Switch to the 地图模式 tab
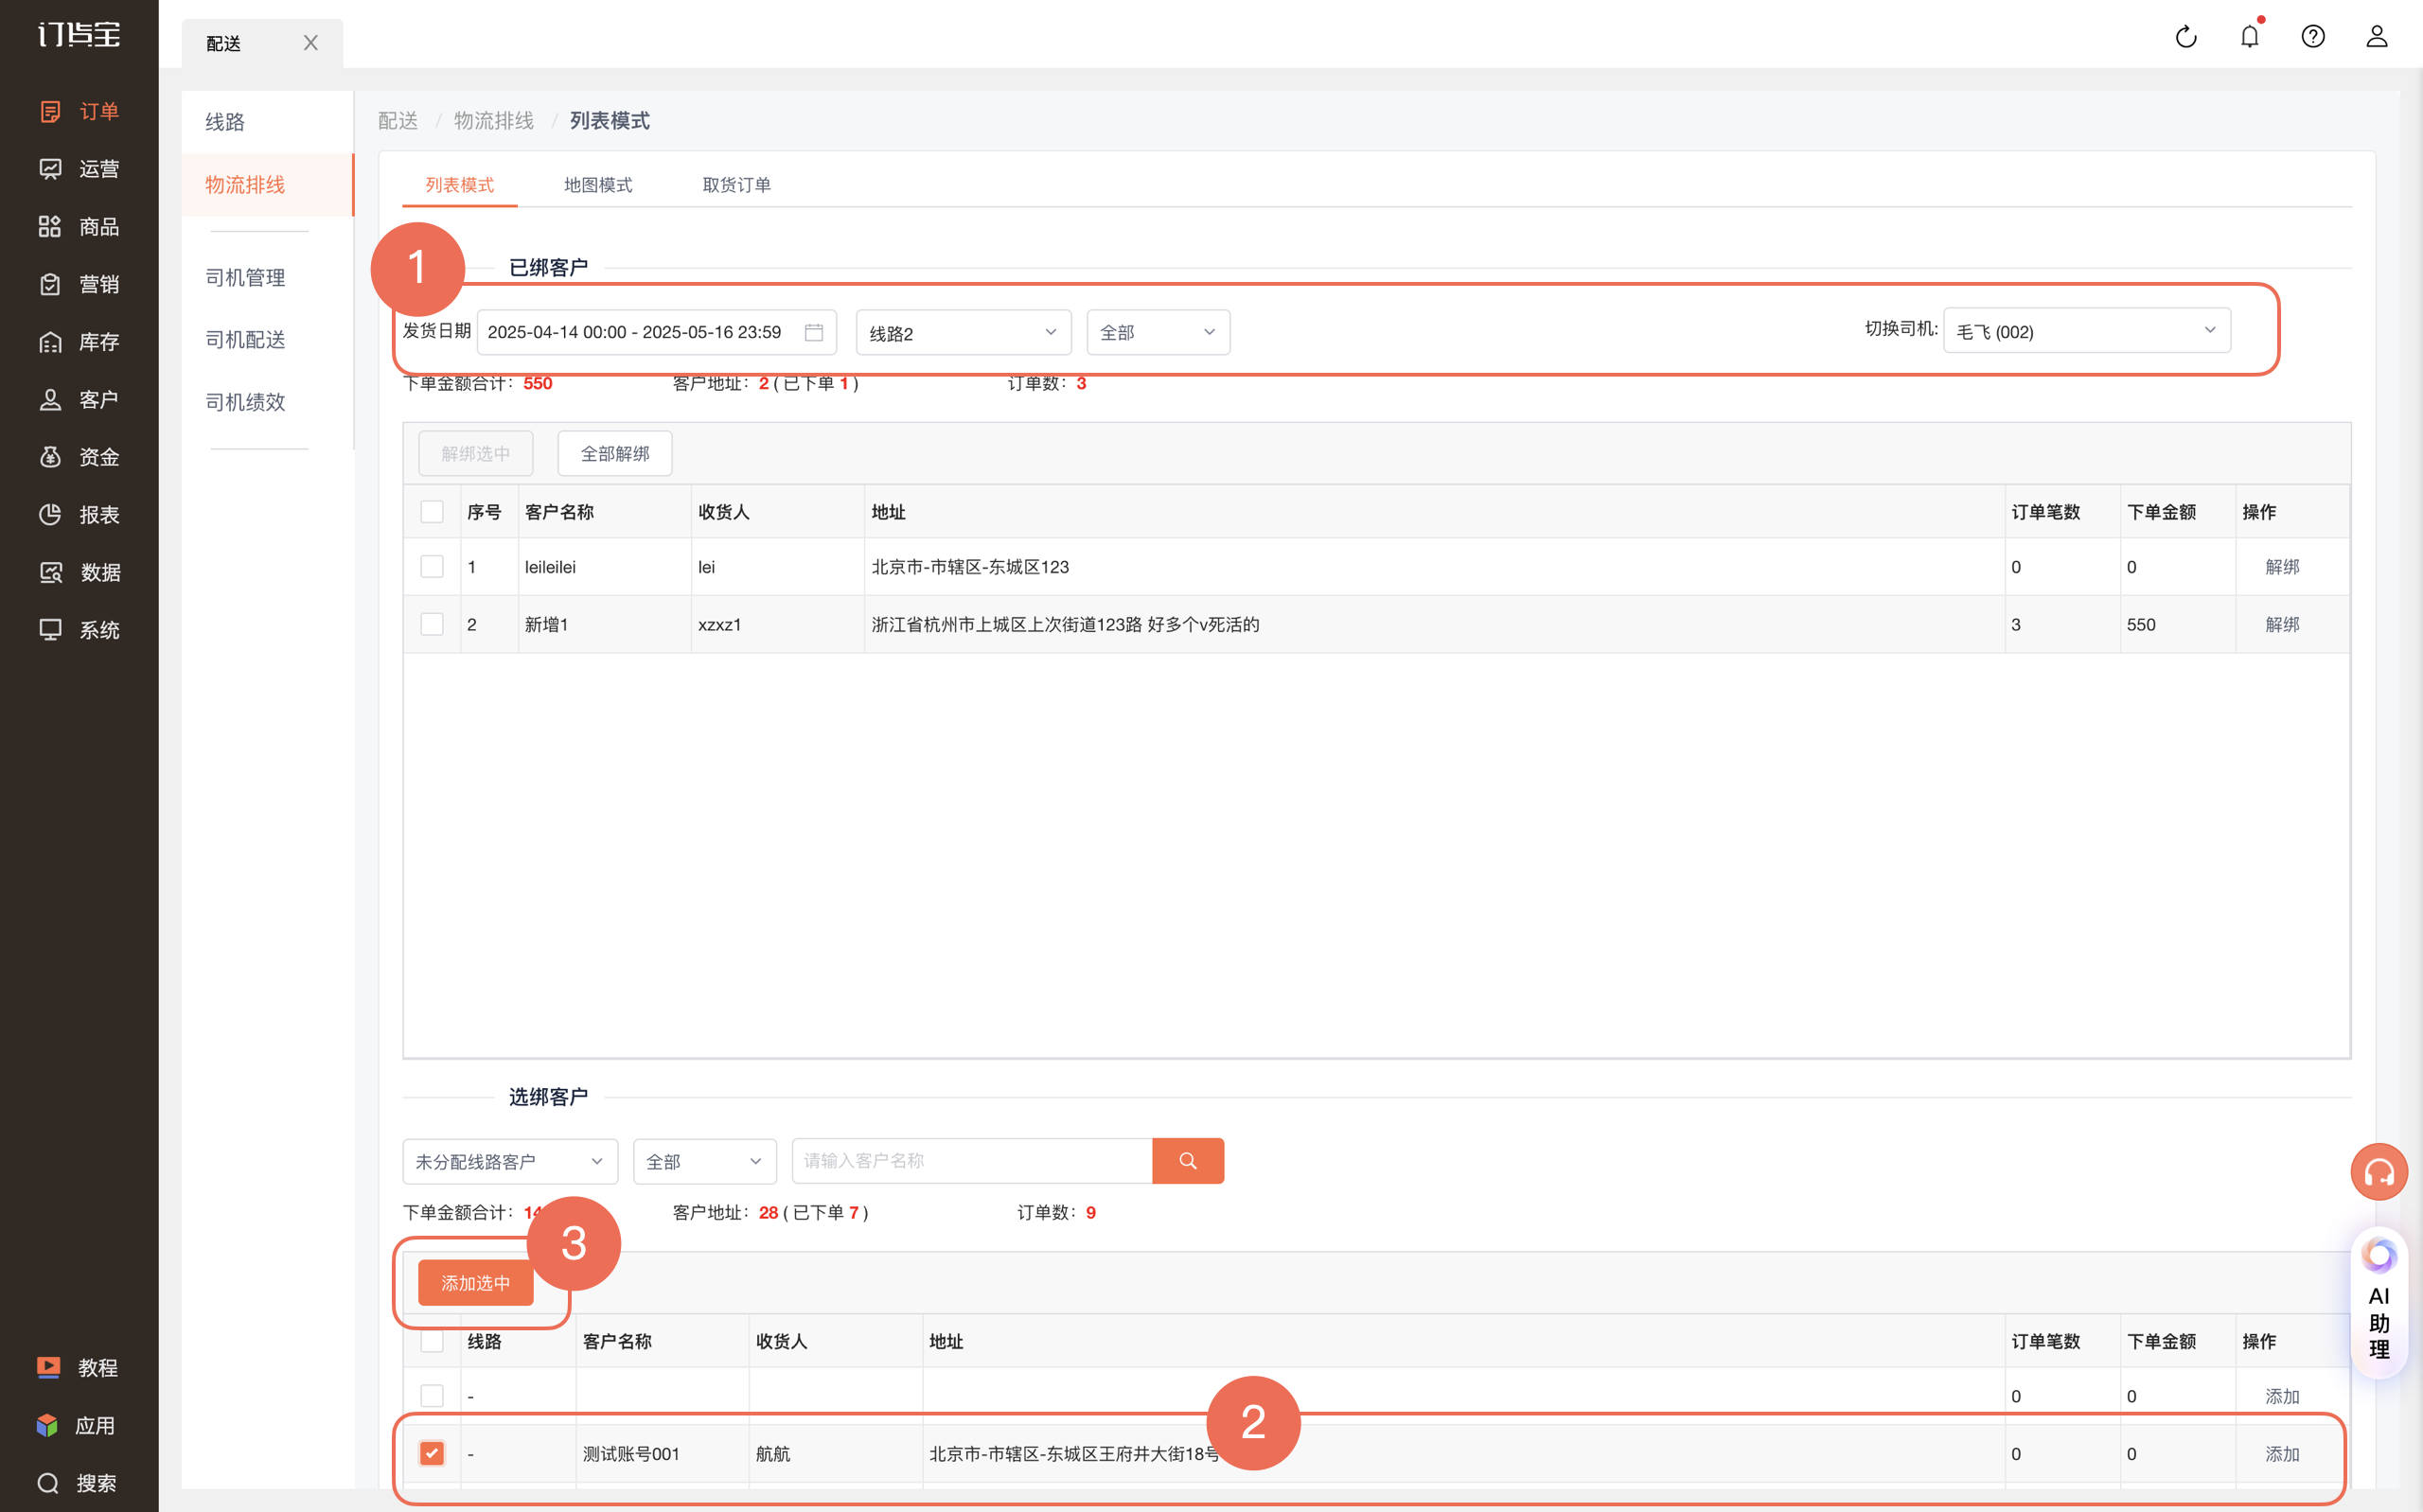The image size is (2423, 1512). point(598,185)
